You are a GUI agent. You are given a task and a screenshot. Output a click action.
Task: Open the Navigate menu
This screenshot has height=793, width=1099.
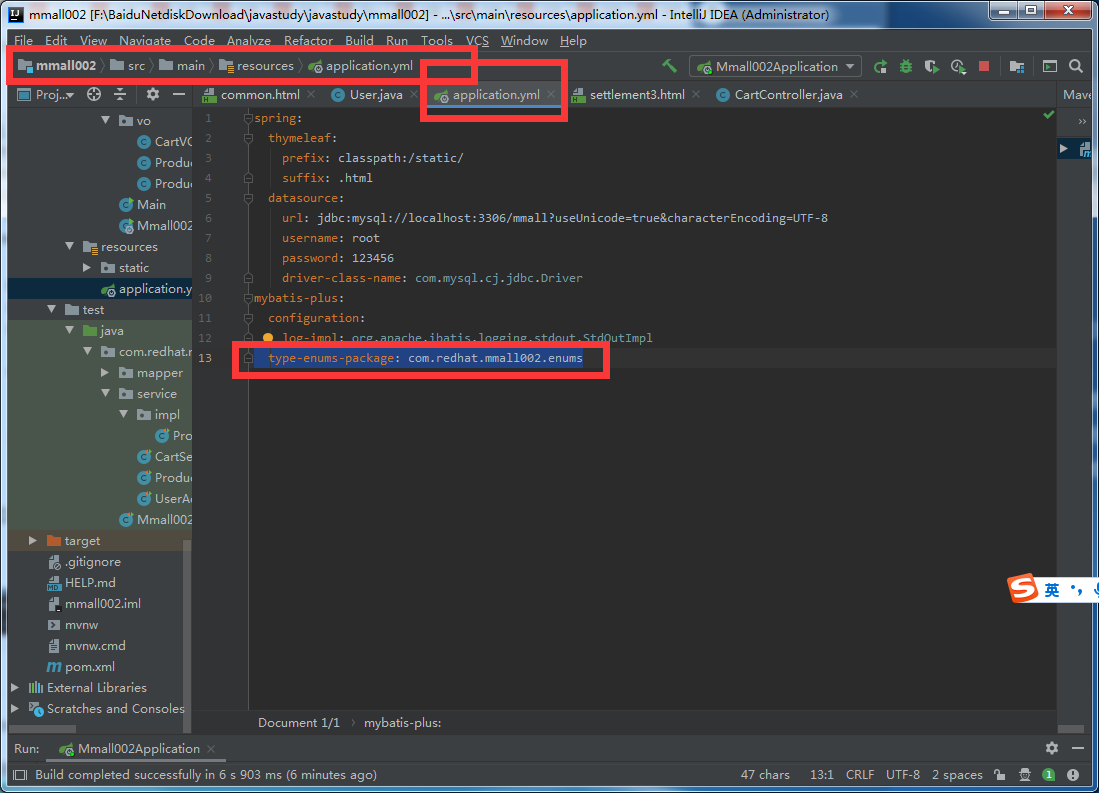point(145,41)
